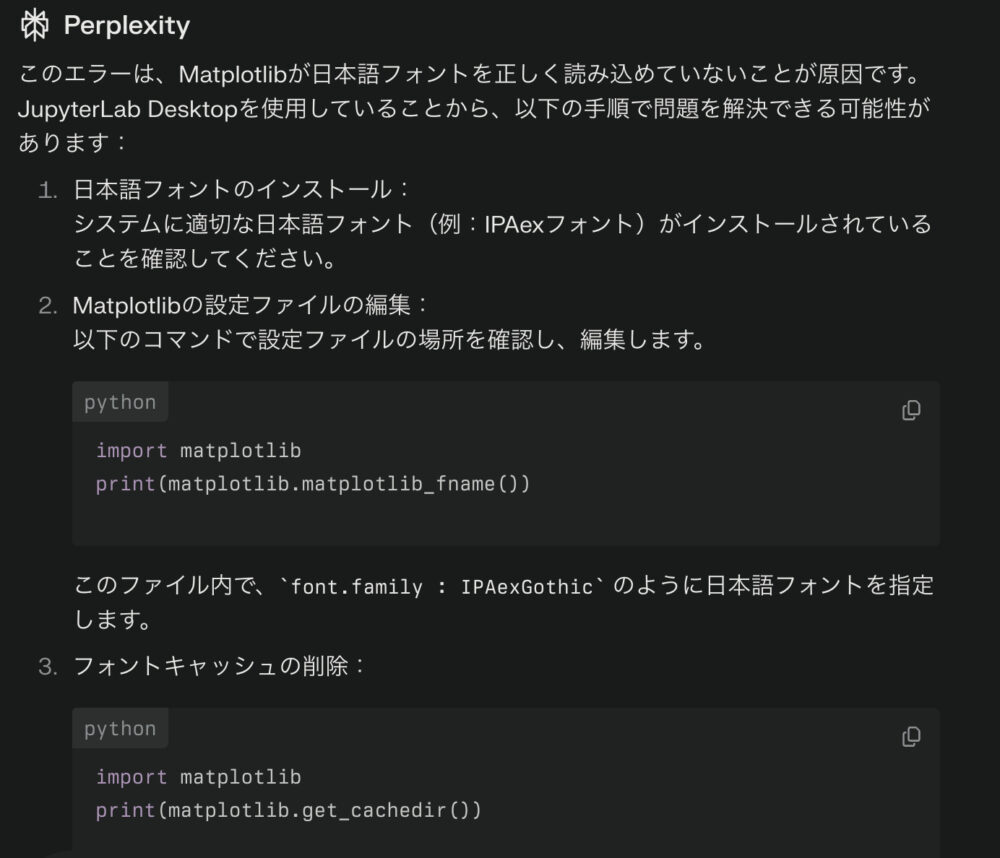Click the python label above get_cachedir code

[x=120, y=729]
